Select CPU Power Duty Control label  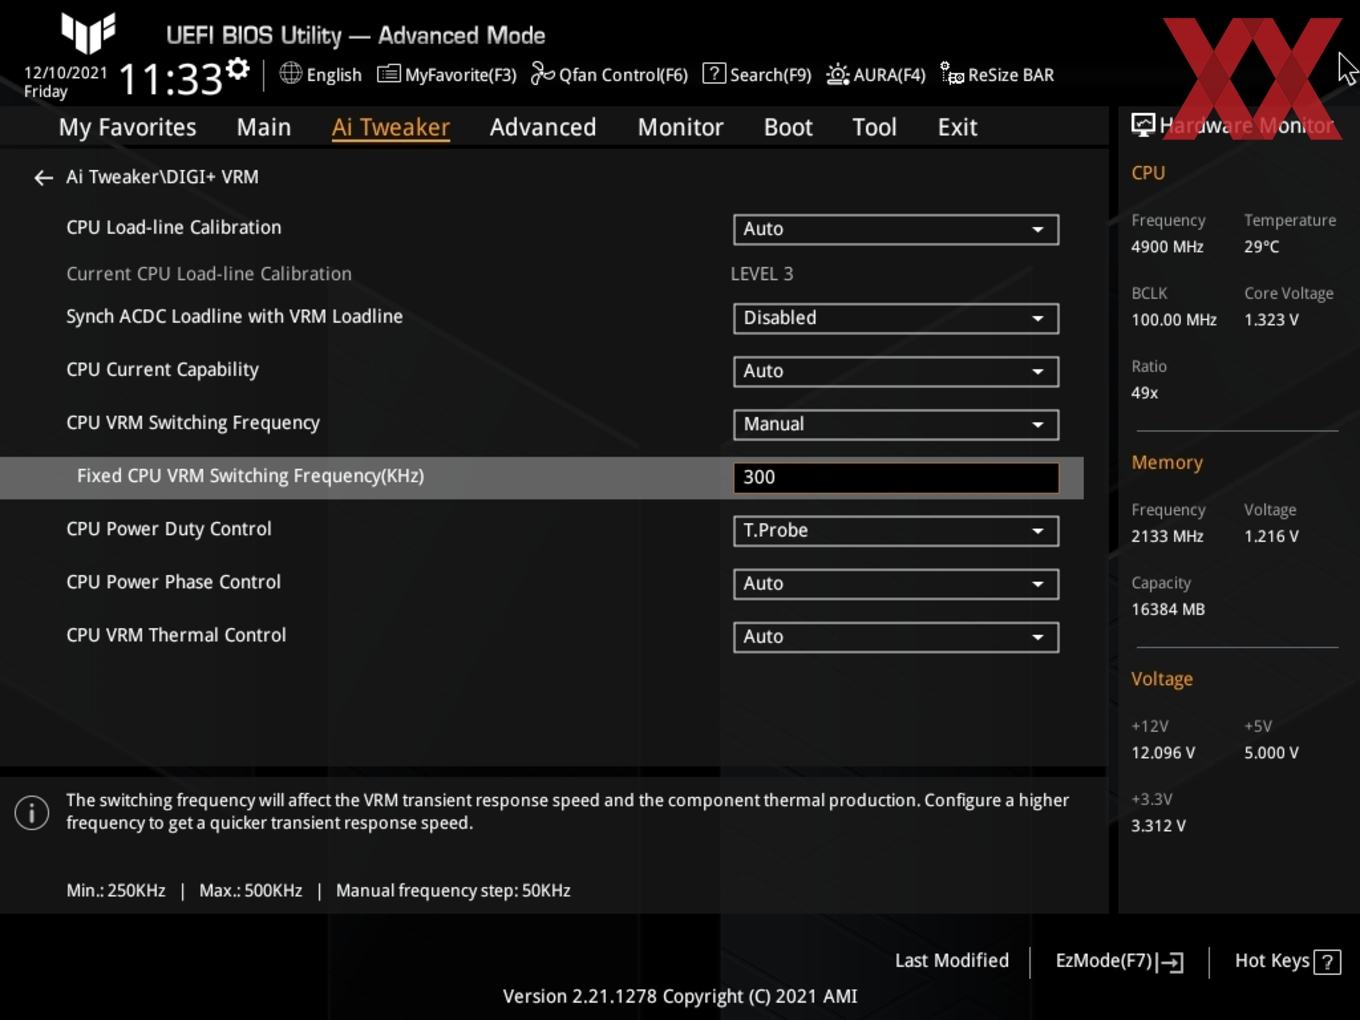click(x=169, y=528)
